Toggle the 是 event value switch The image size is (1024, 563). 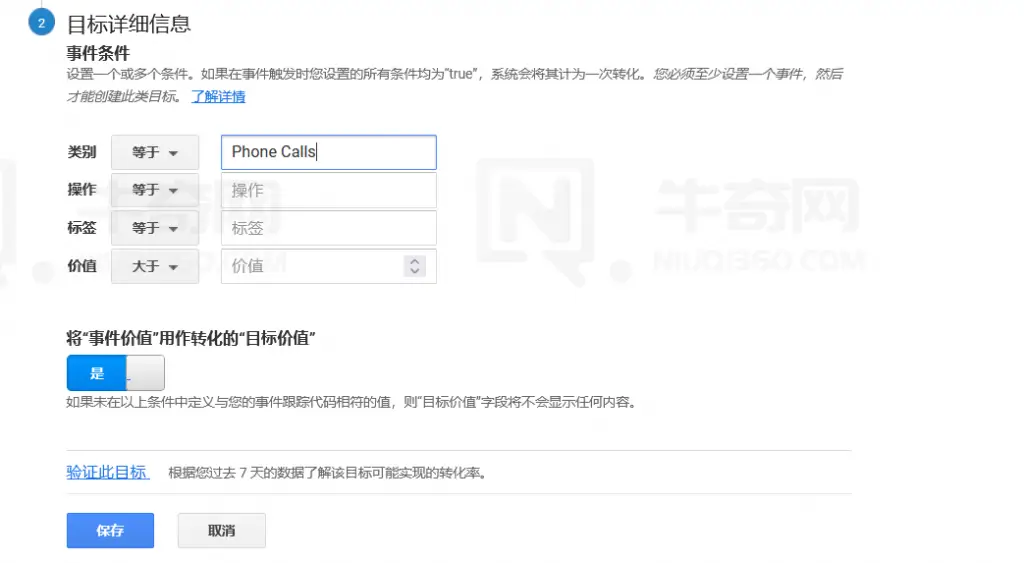(116, 373)
